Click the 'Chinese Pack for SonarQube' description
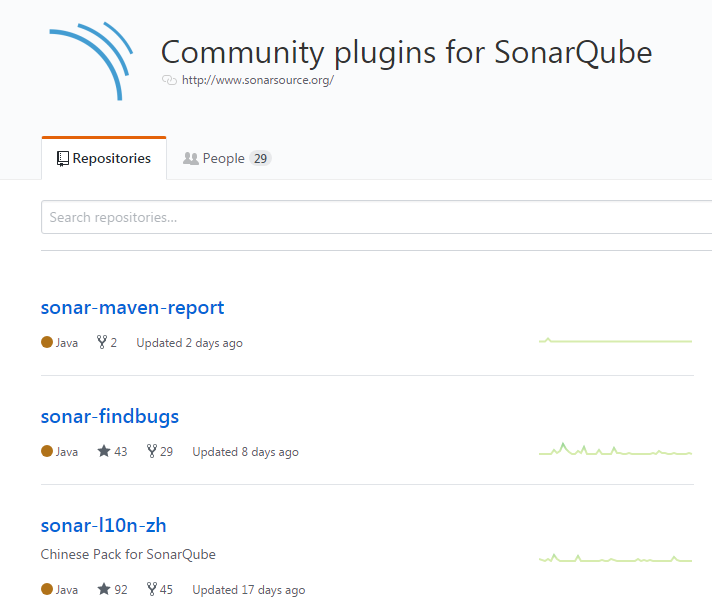Image resolution: width=712 pixels, height=606 pixels. point(128,554)
